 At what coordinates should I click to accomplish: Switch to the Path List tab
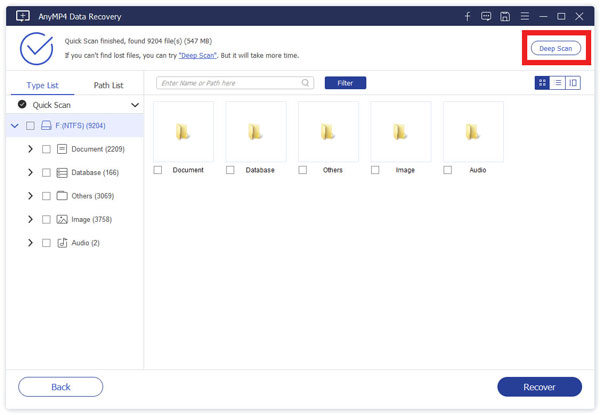coord(108,85)
